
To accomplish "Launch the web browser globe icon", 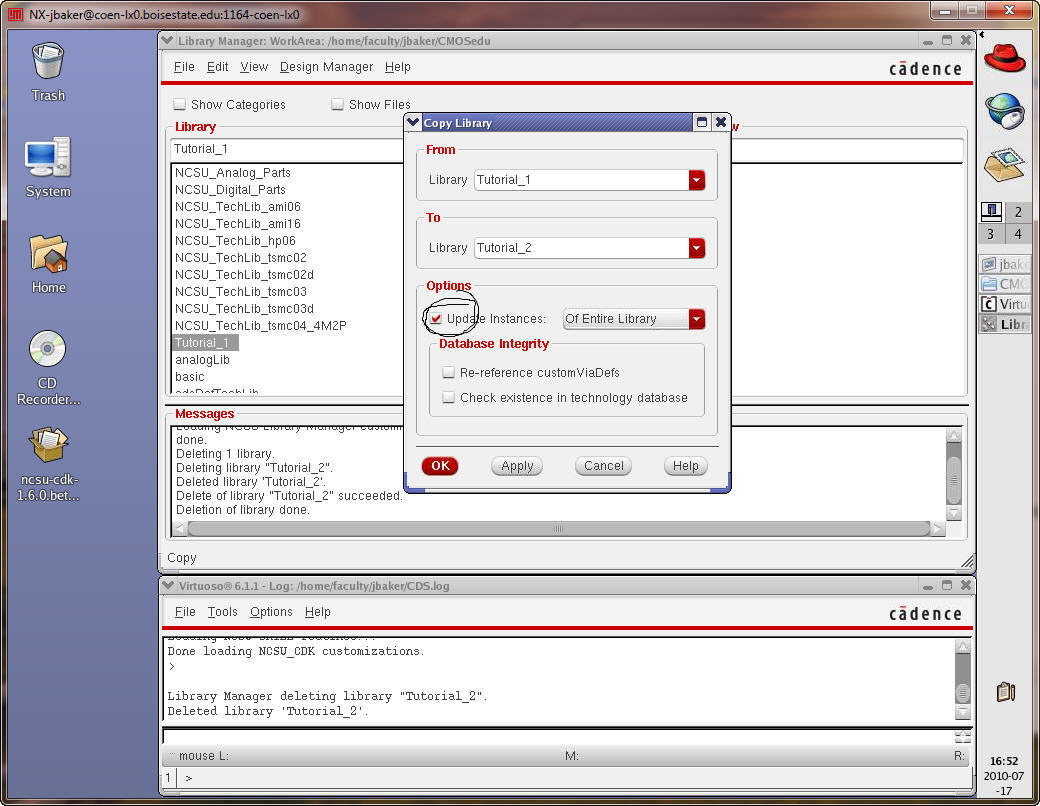I will pyautogui.click(x=1004, y=110).
